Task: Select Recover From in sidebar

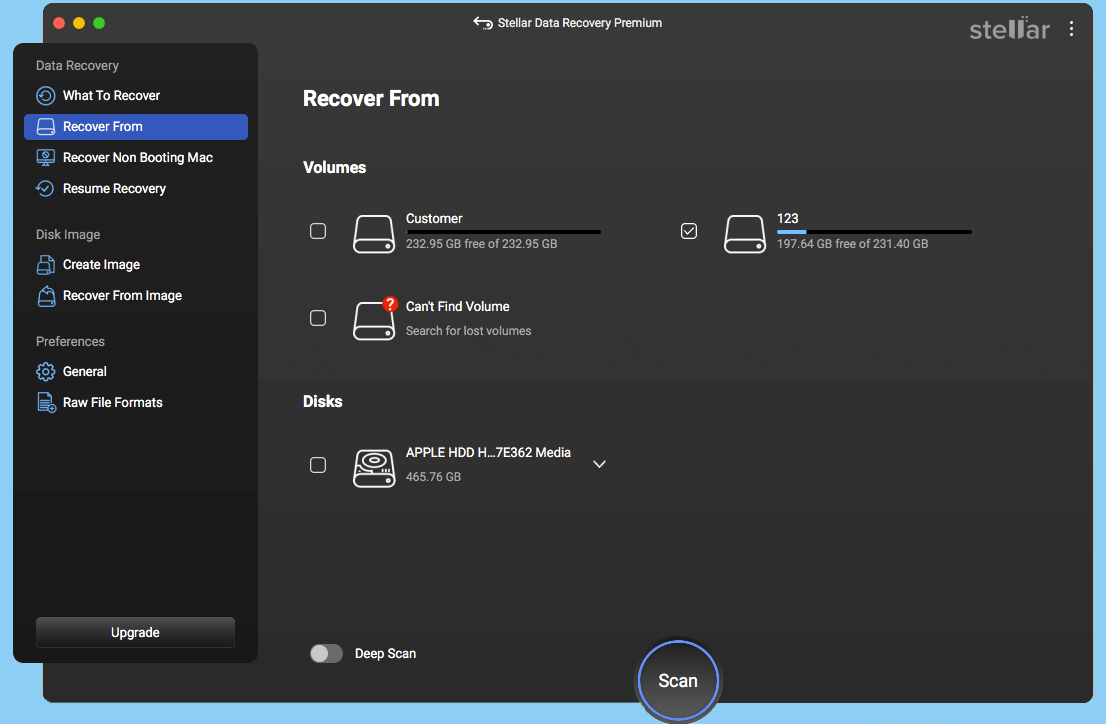Action: point(135,126)
